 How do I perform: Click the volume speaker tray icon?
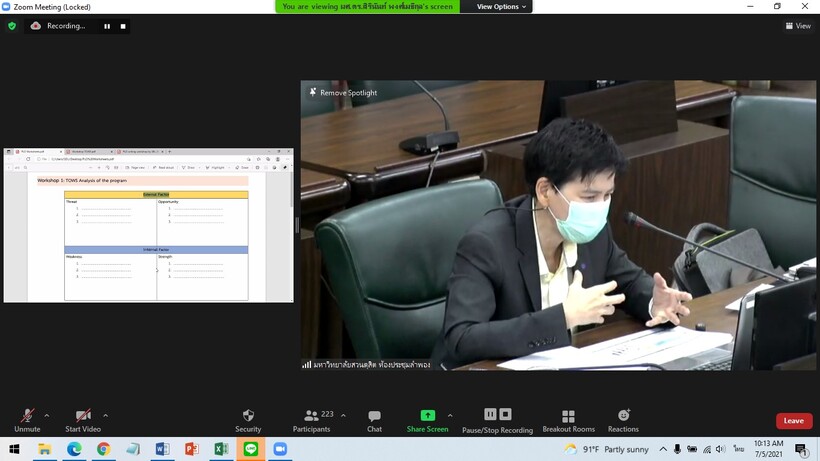[x=721, y=449]
